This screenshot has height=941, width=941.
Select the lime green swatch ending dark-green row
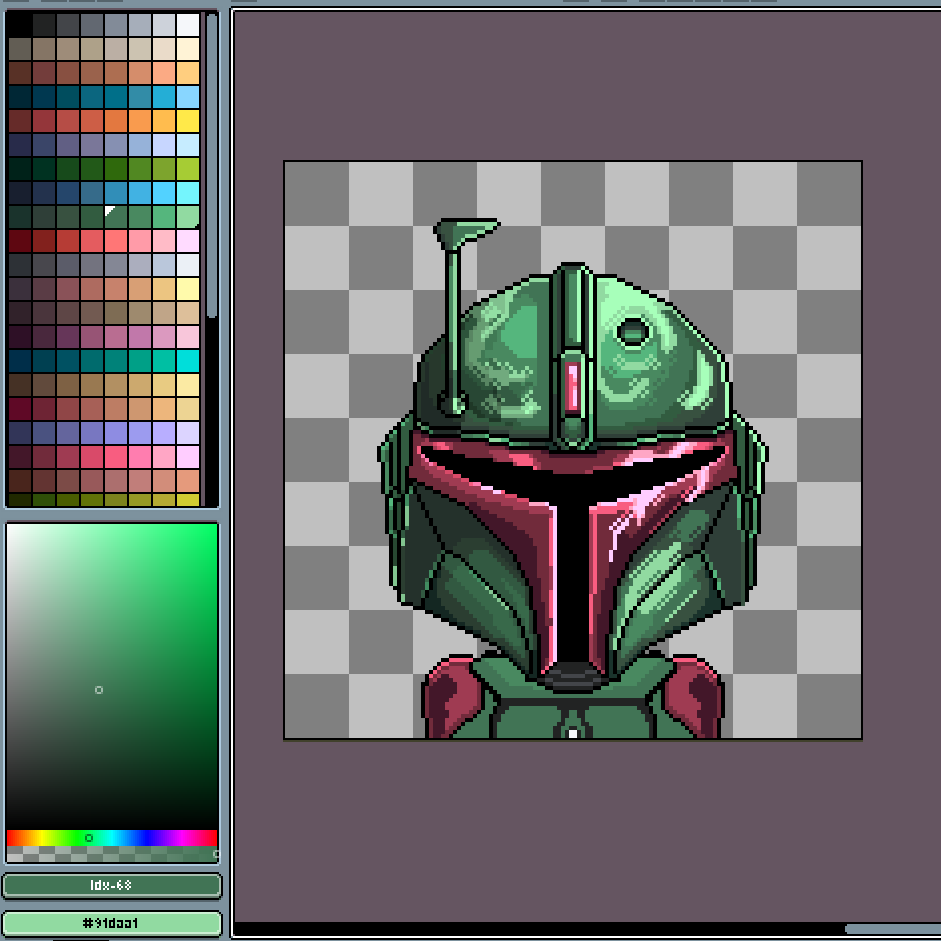click(188, 169)
